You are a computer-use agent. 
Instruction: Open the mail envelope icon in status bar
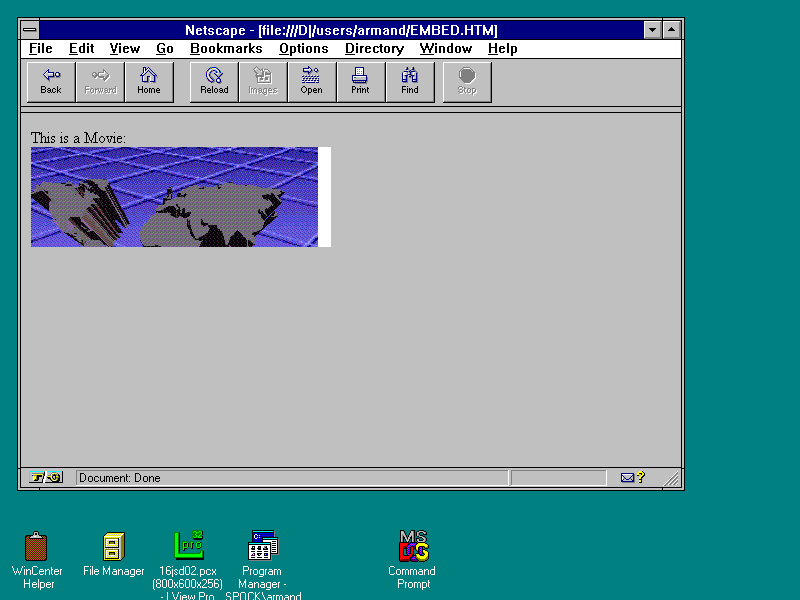coord(628,478)
